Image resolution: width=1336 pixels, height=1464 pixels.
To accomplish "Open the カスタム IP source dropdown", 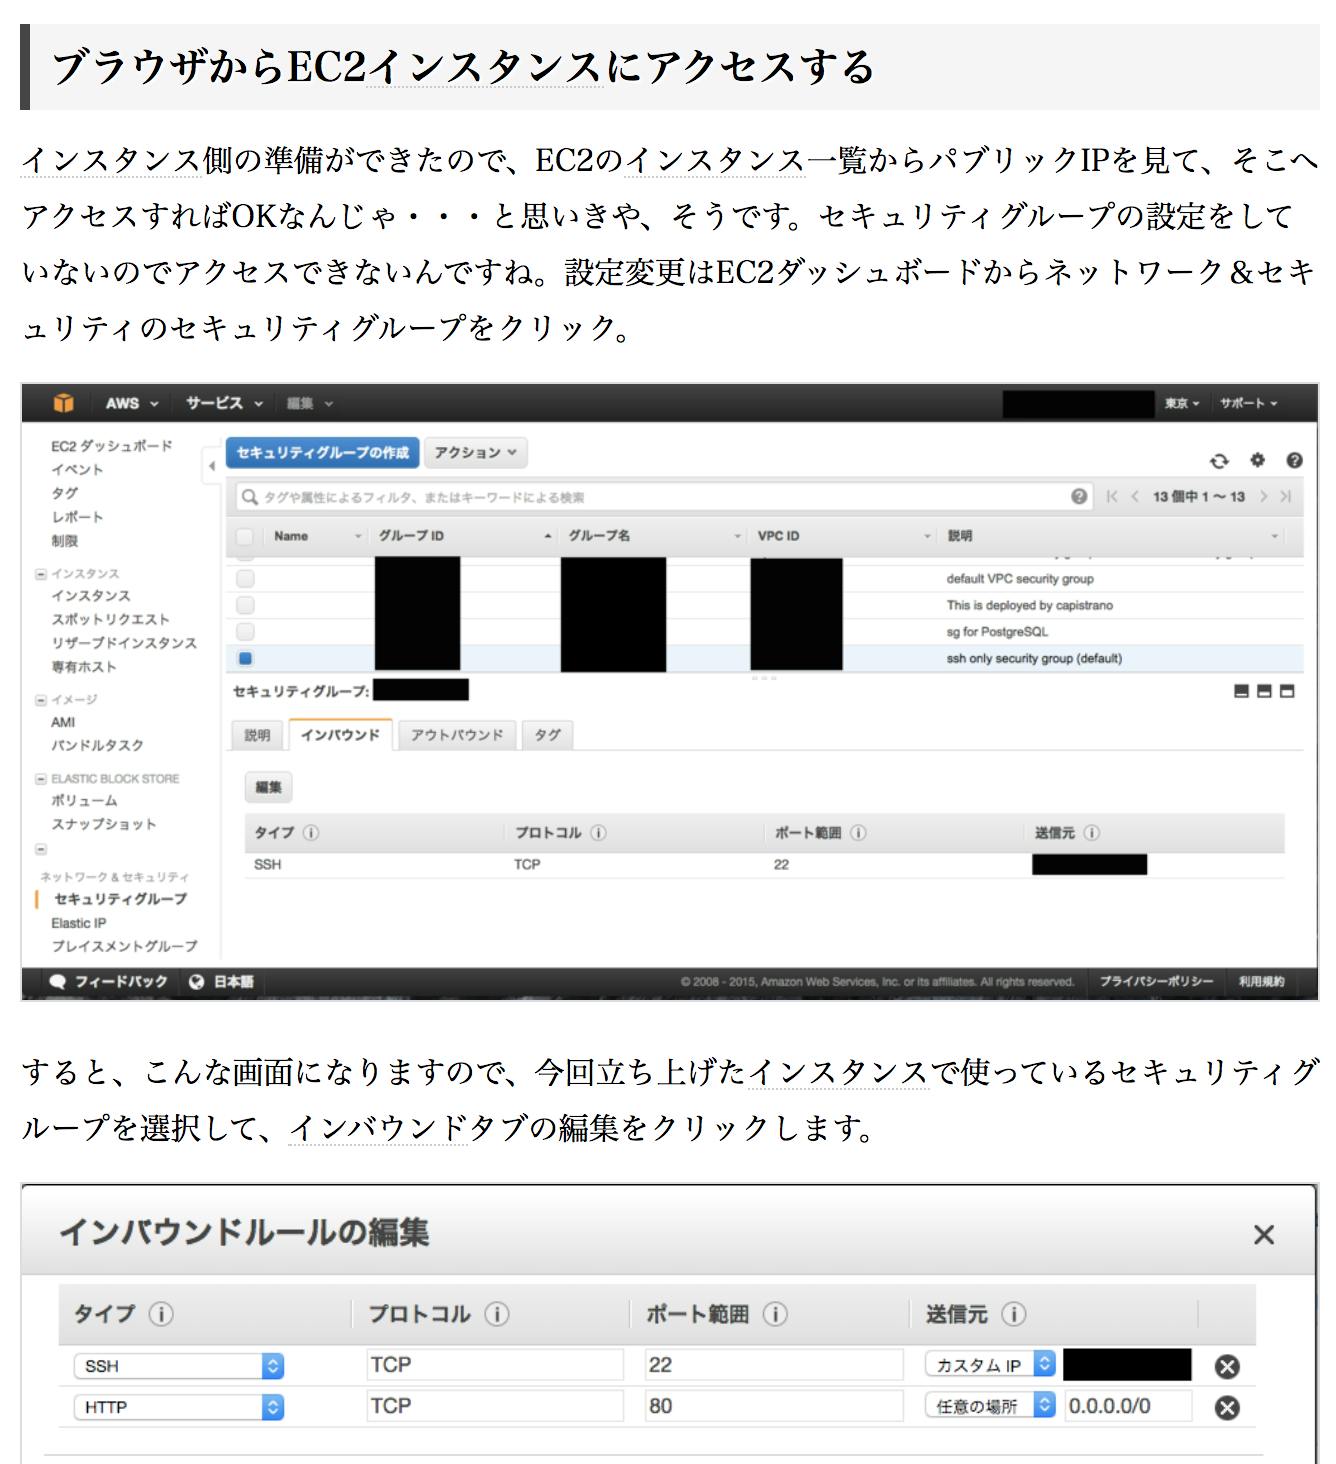I will point(990,1365).
